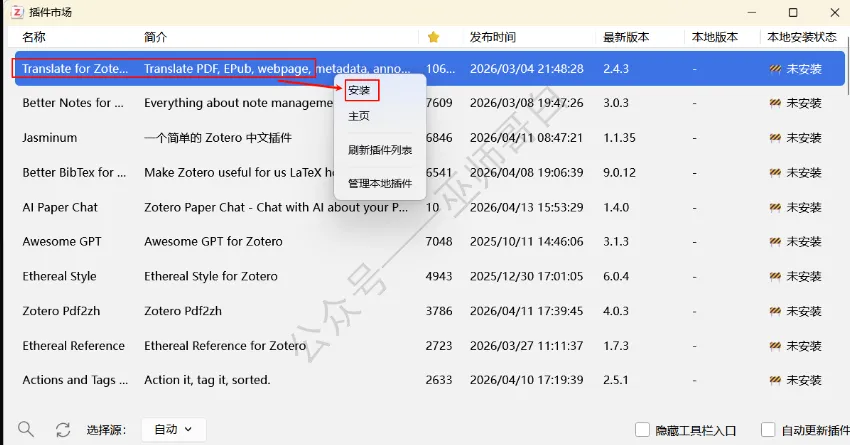Click not-installed status icon for Better Notes

[775, 102]
